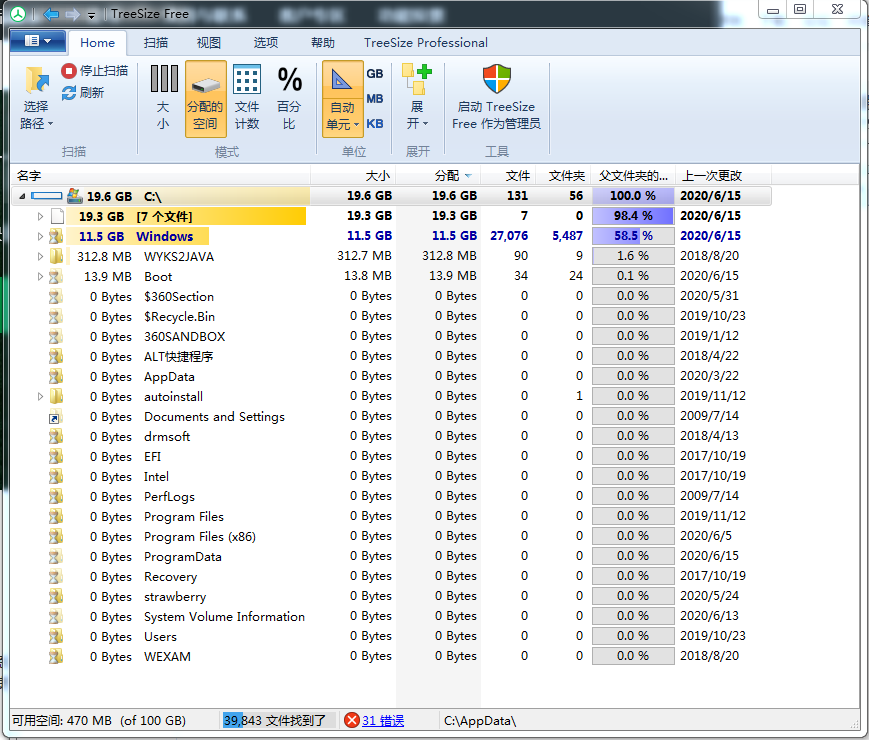The width and height of the screenshot is (869, 740).
Task: Click the TreeSize app logo icon
Action: [18, 14]
